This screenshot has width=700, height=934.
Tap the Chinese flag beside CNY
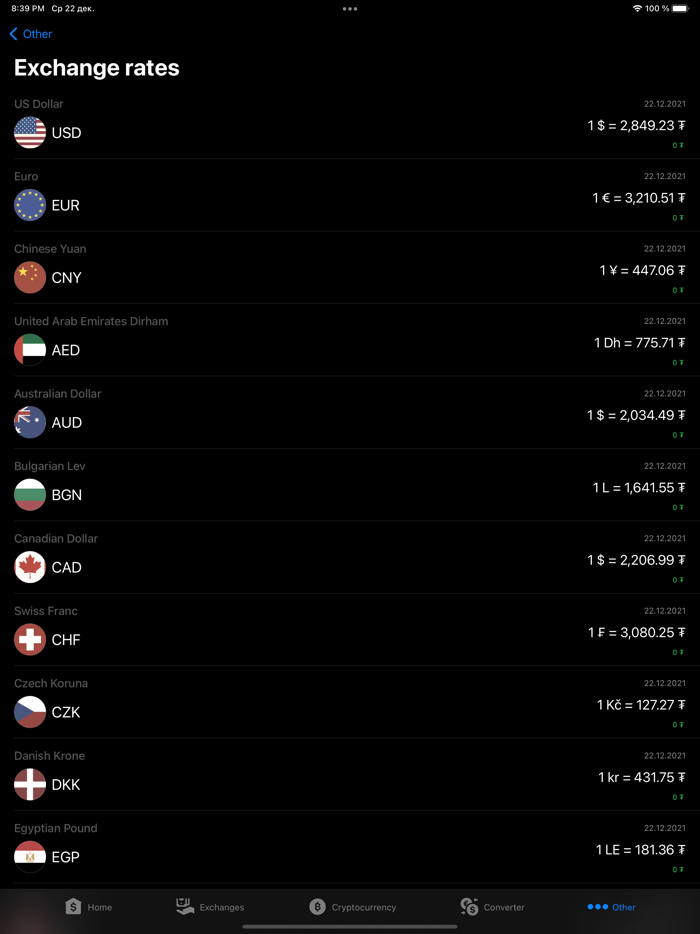(x=29, y=277)
